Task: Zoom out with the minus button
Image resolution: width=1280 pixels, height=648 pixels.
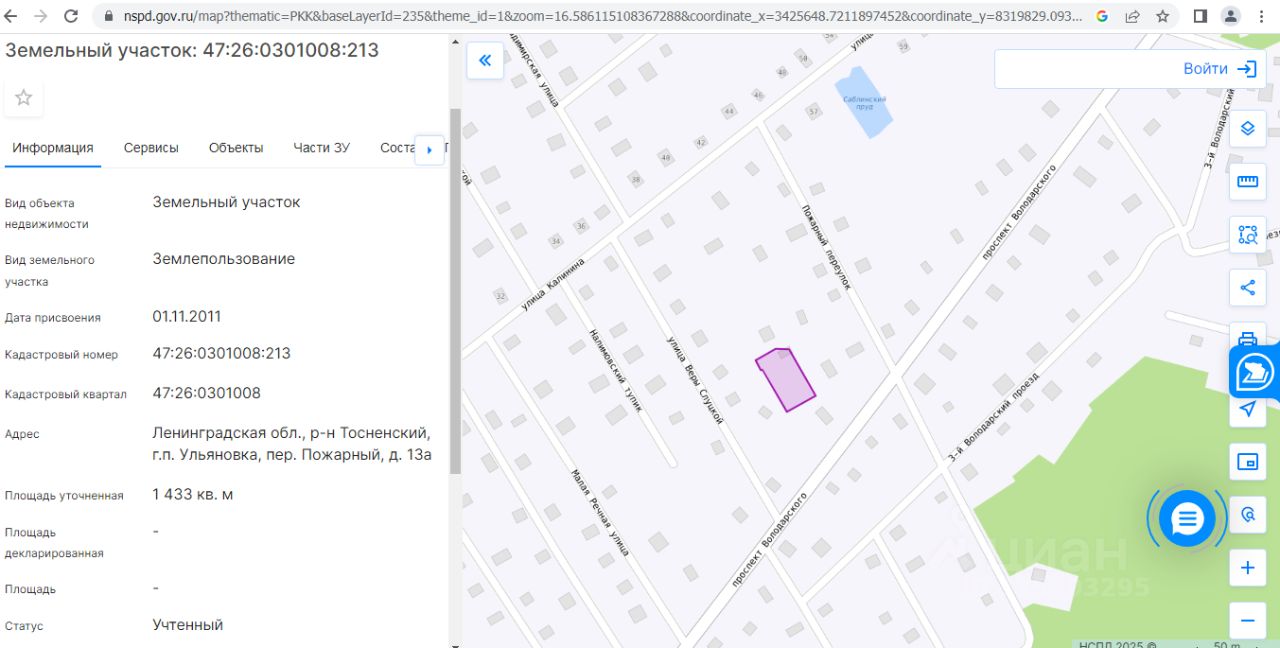Action: [x=1247, y=621]
